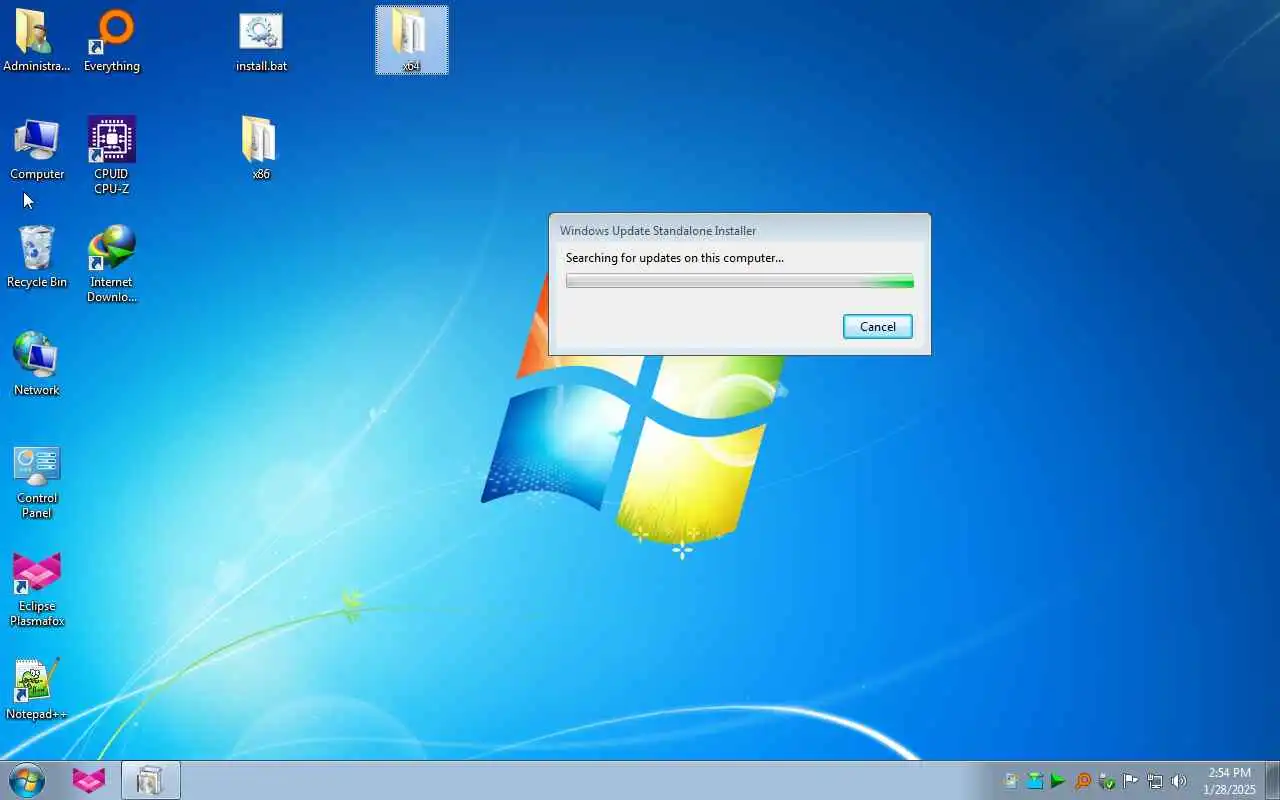Click the green play arrow tray icon
The height and width of the screenshot is (800, 1280).
1058,781
